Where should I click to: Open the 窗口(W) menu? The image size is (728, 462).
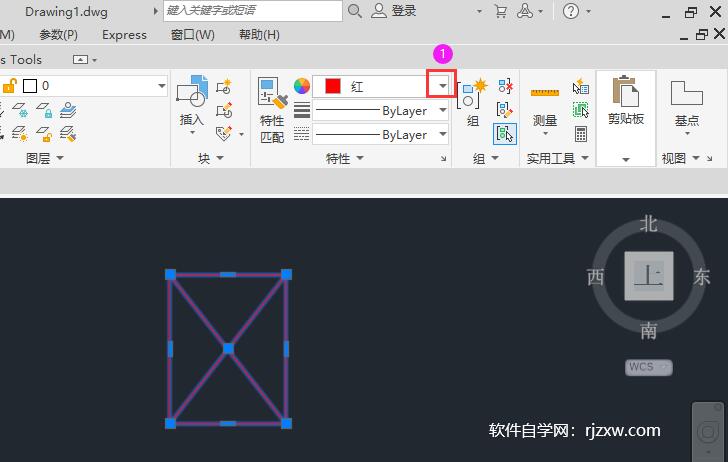coord(192,35)
